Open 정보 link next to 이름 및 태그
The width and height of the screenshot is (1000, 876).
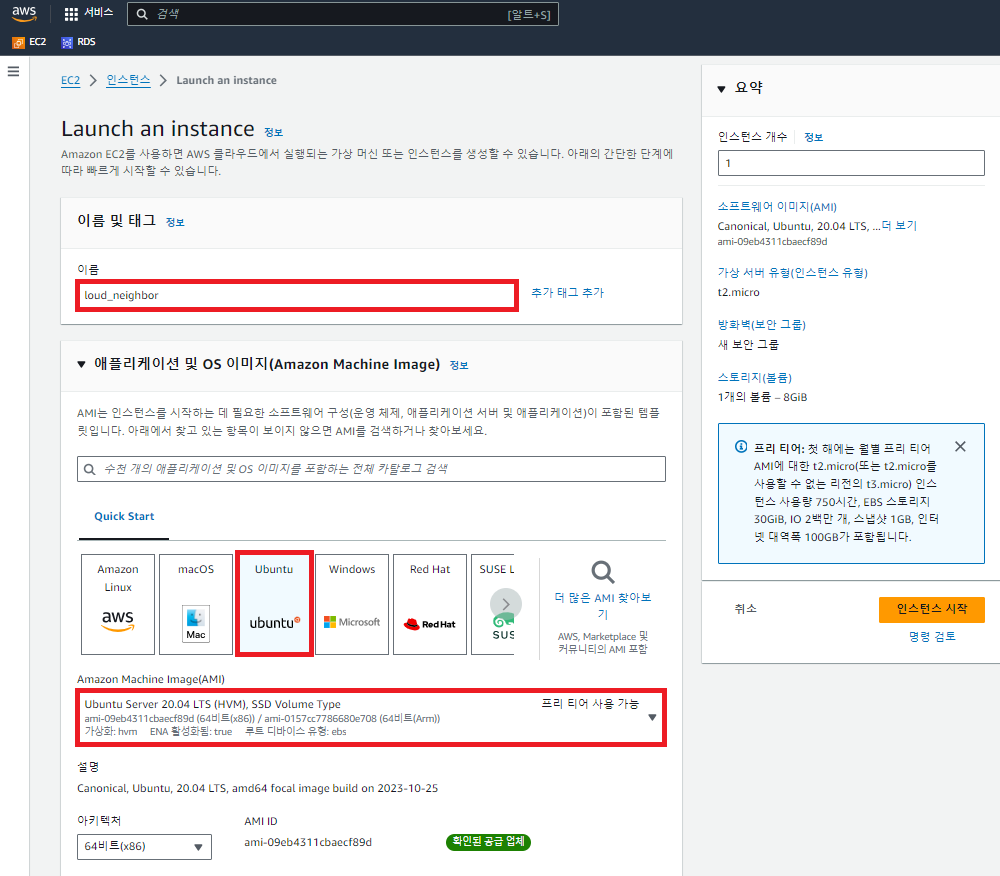[175, 222]
